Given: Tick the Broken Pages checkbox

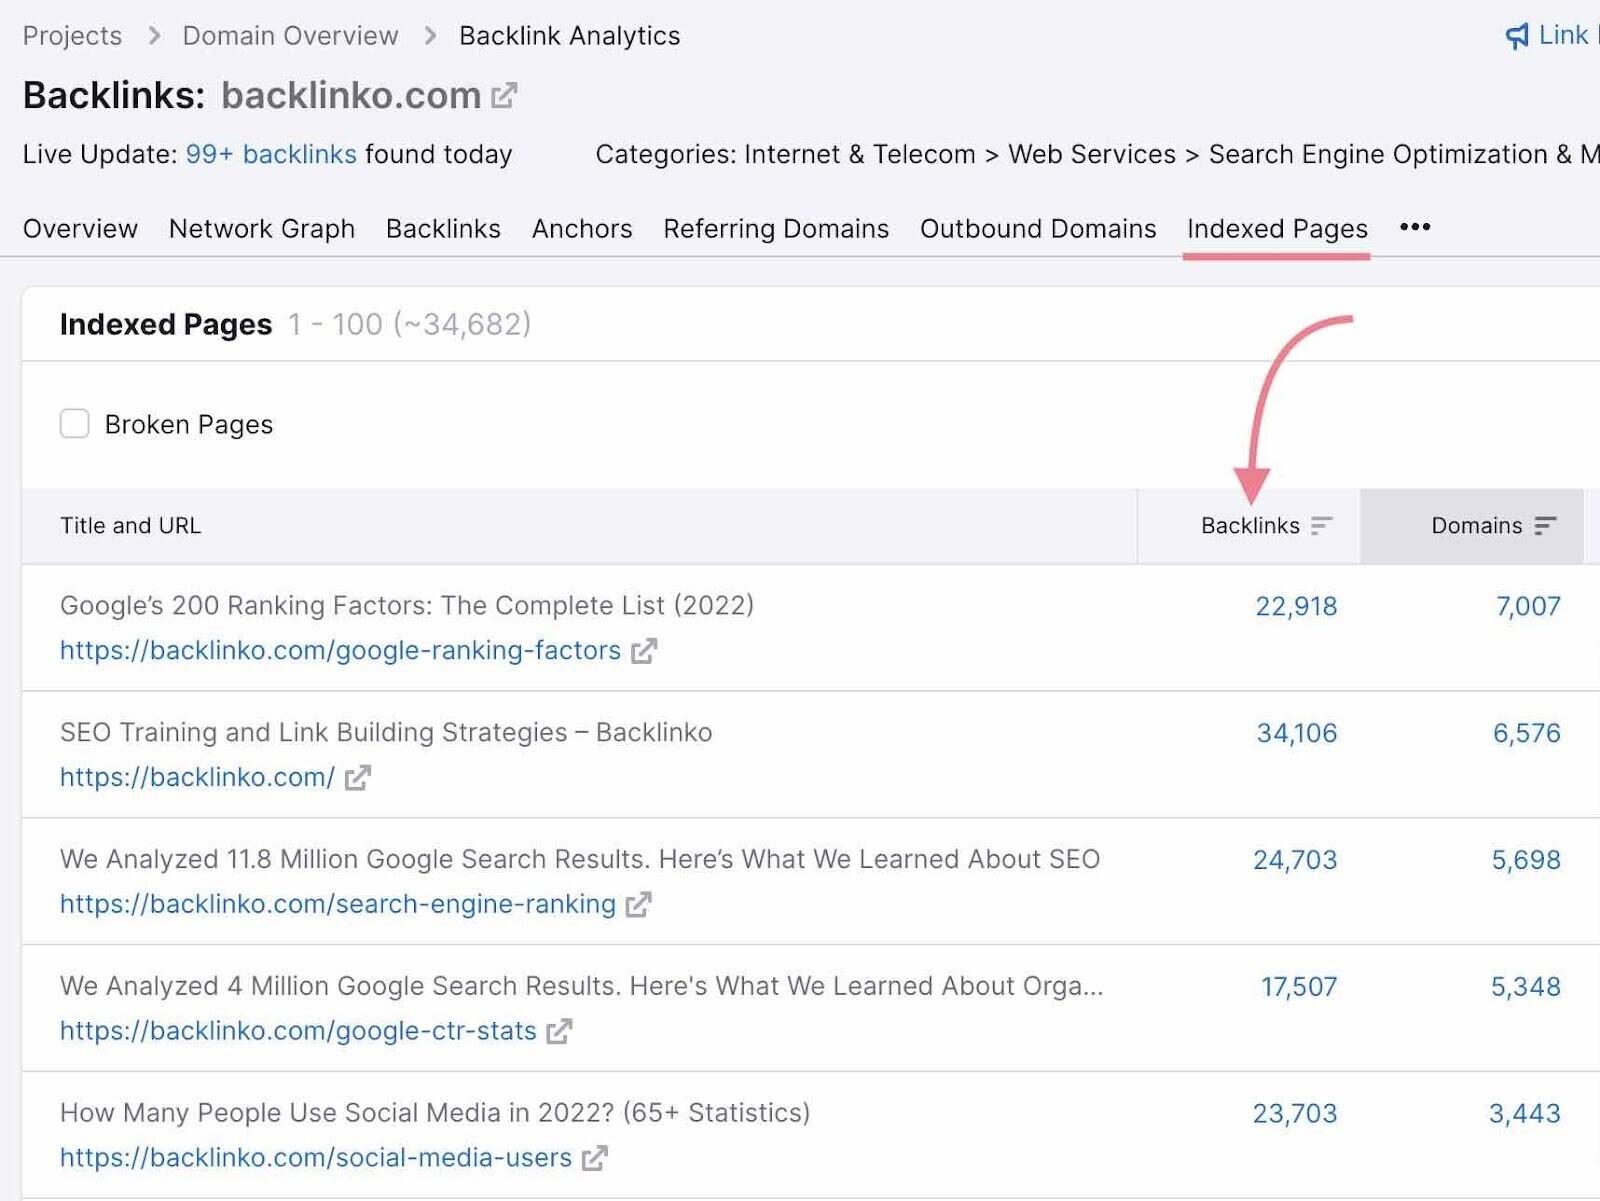Looking at the screenshot, I should (x=75, y=424).
